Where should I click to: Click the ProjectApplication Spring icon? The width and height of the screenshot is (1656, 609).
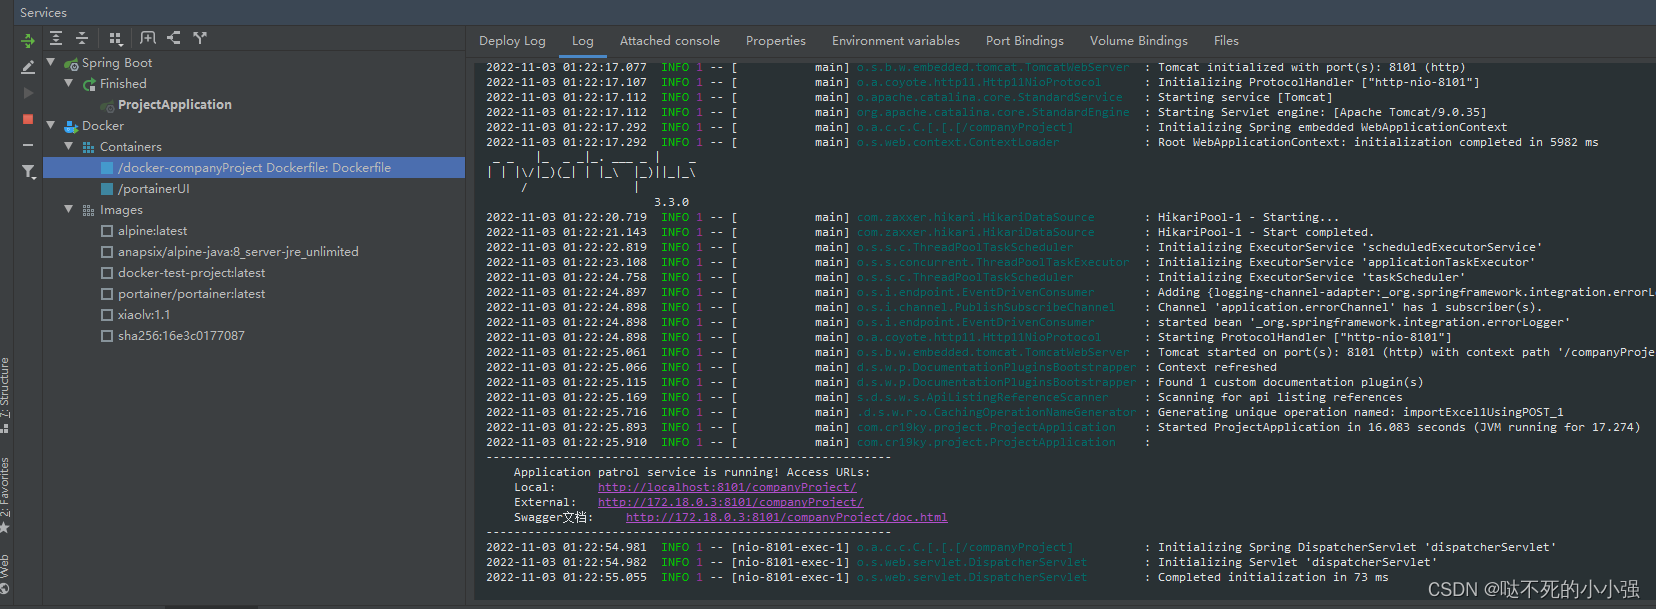(x=107, y=105)
